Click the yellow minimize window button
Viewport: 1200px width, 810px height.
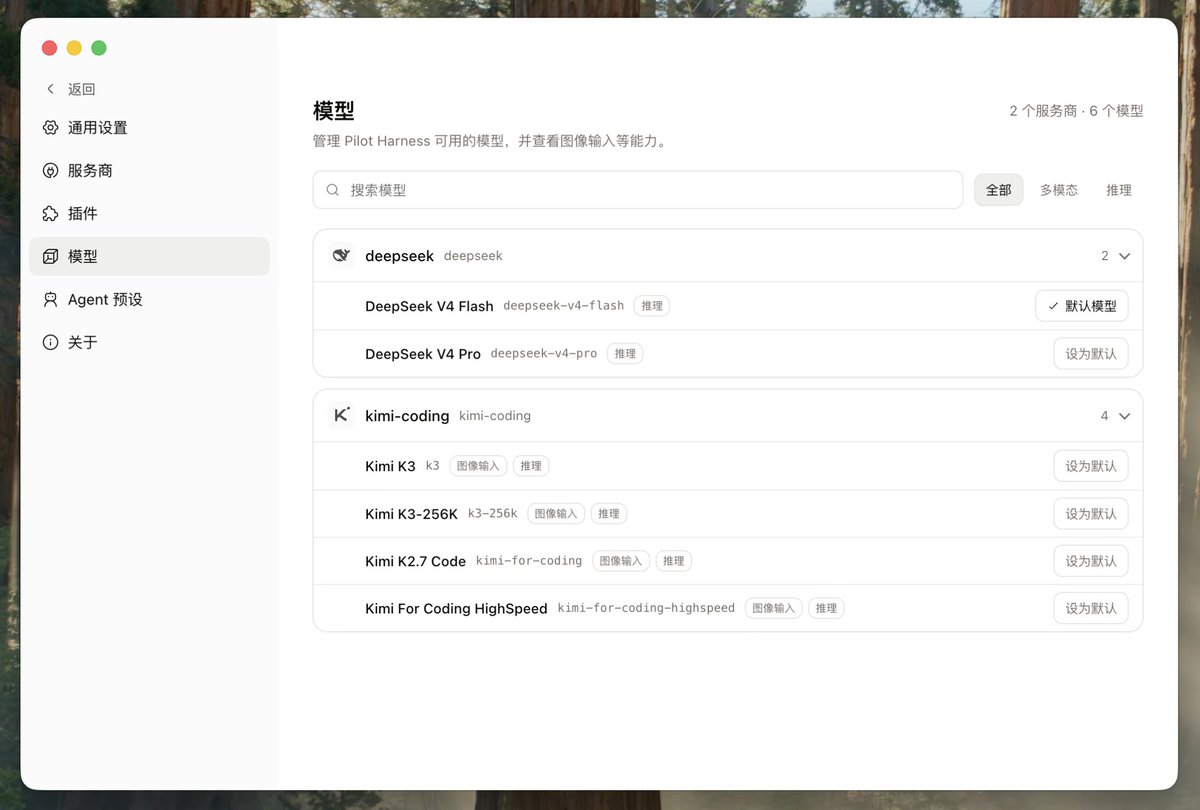74,48
